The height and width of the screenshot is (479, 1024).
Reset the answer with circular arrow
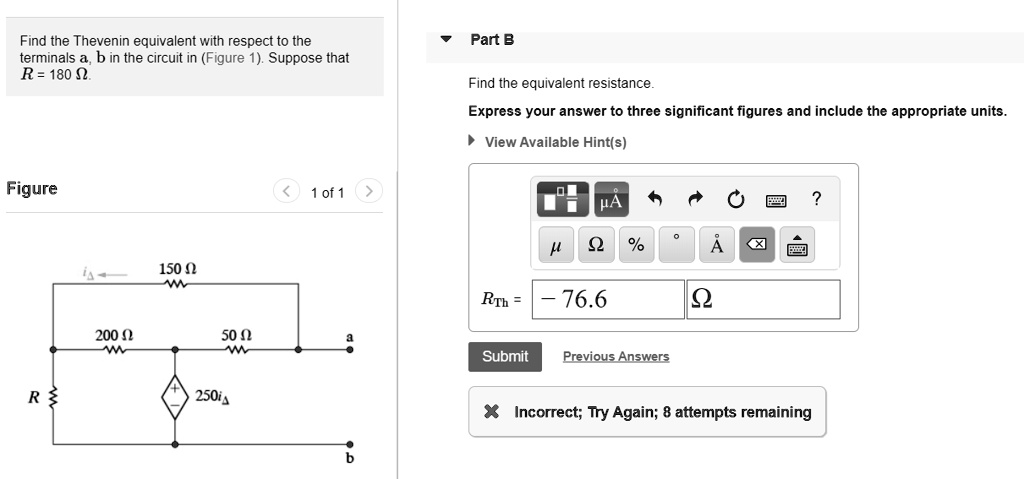[735, 199]
